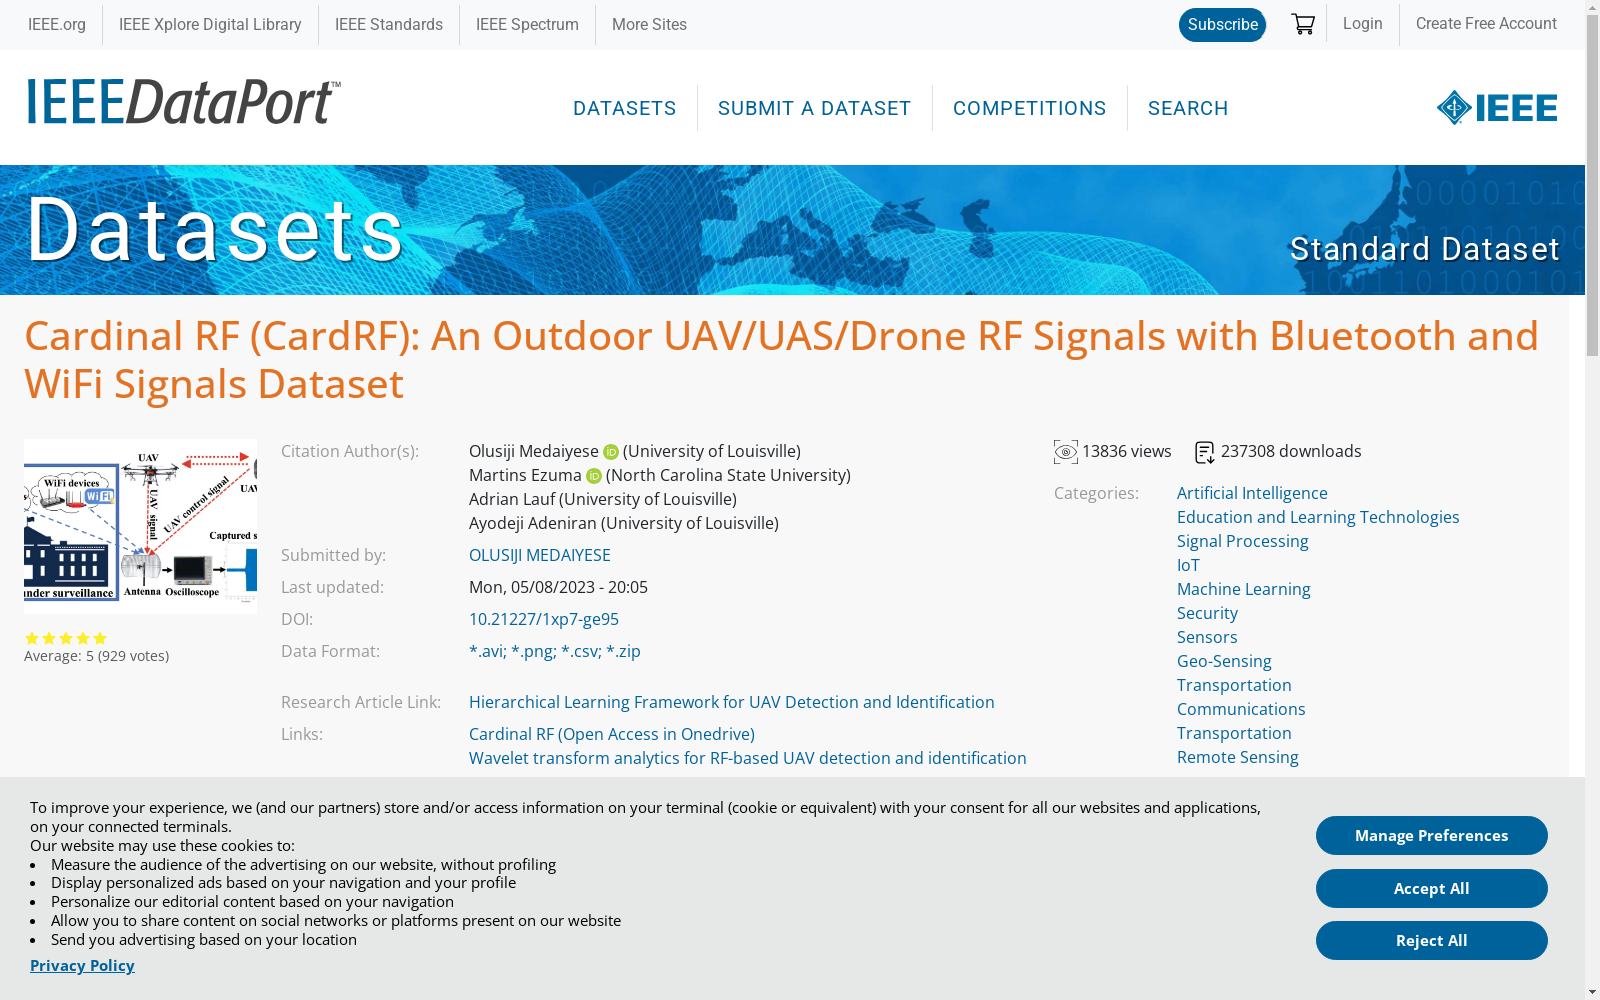Open submitter OLUSIJI MEDAIYESE profile link

click(540, 555)
